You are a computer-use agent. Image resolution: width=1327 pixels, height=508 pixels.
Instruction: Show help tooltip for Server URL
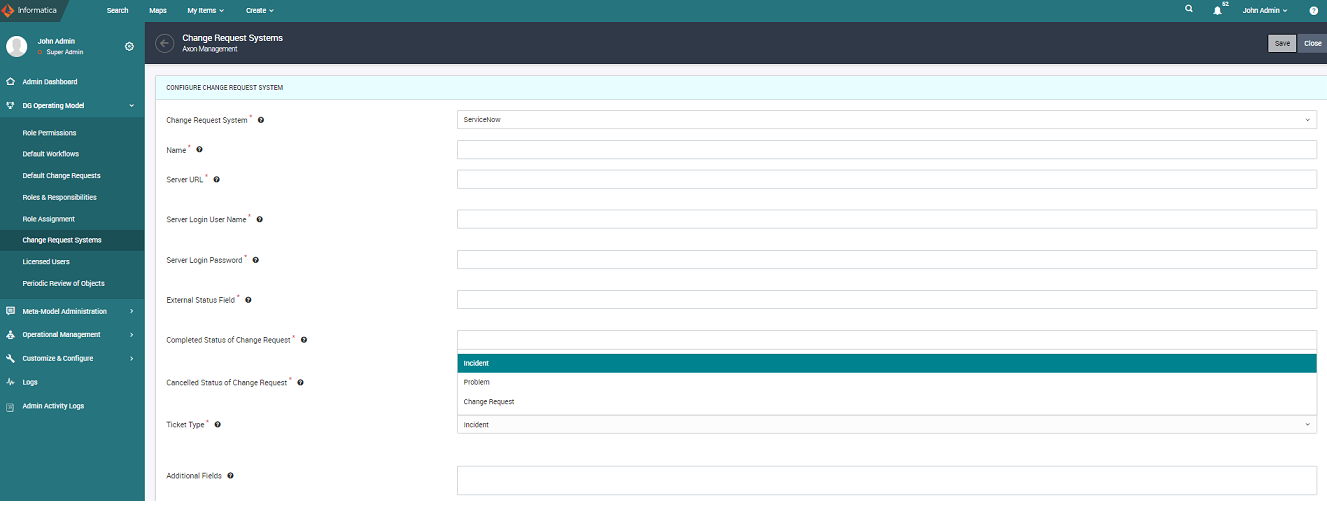[216, 180]
